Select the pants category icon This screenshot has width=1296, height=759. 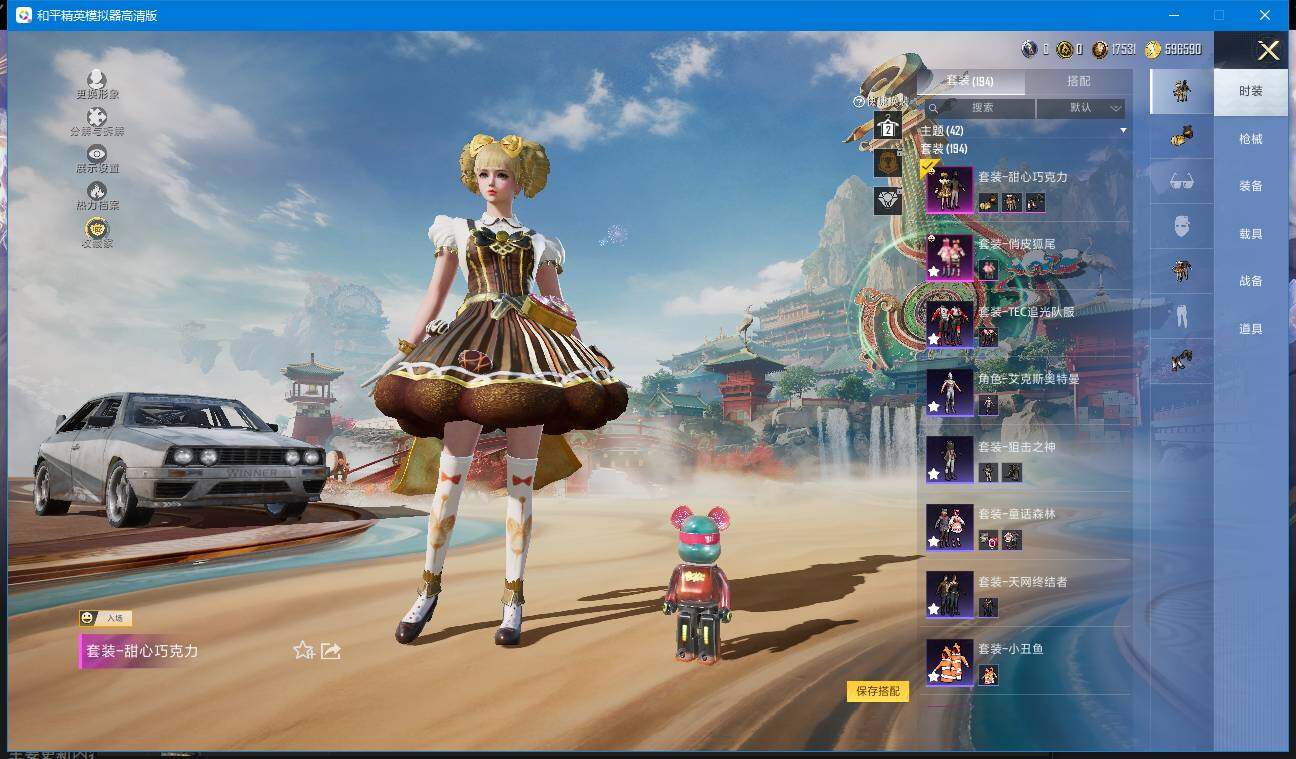click(1182, 317)
